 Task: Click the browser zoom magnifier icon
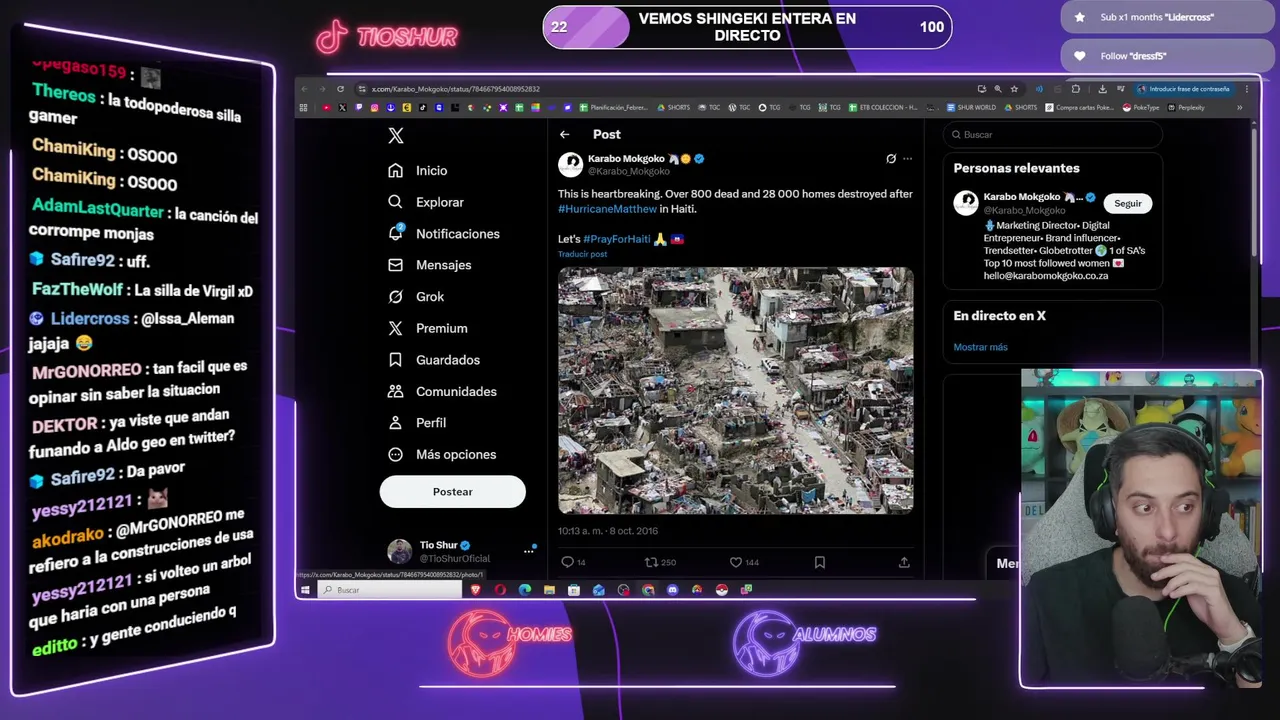997,89
